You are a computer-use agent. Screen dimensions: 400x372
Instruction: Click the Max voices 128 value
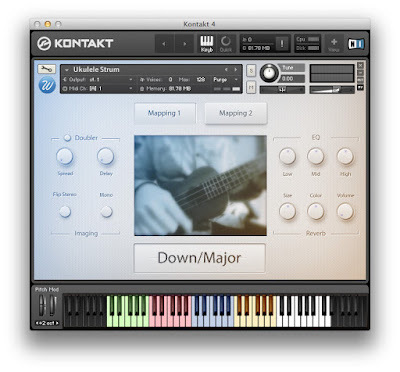click(200, 80)
